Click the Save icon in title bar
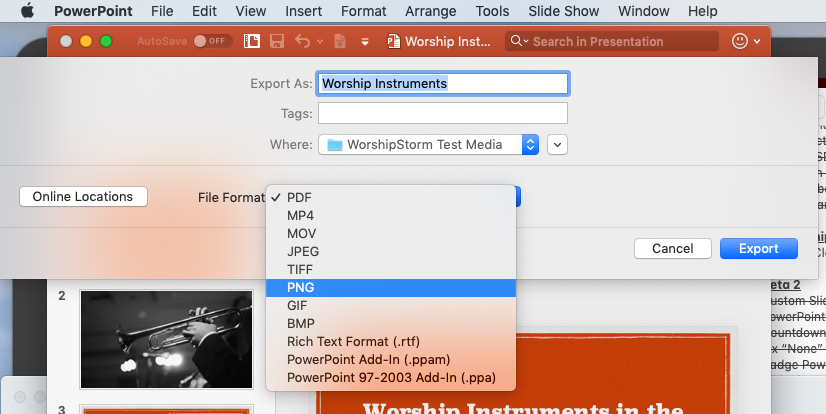This screenshot has height=414, width=826. point(277,42)
